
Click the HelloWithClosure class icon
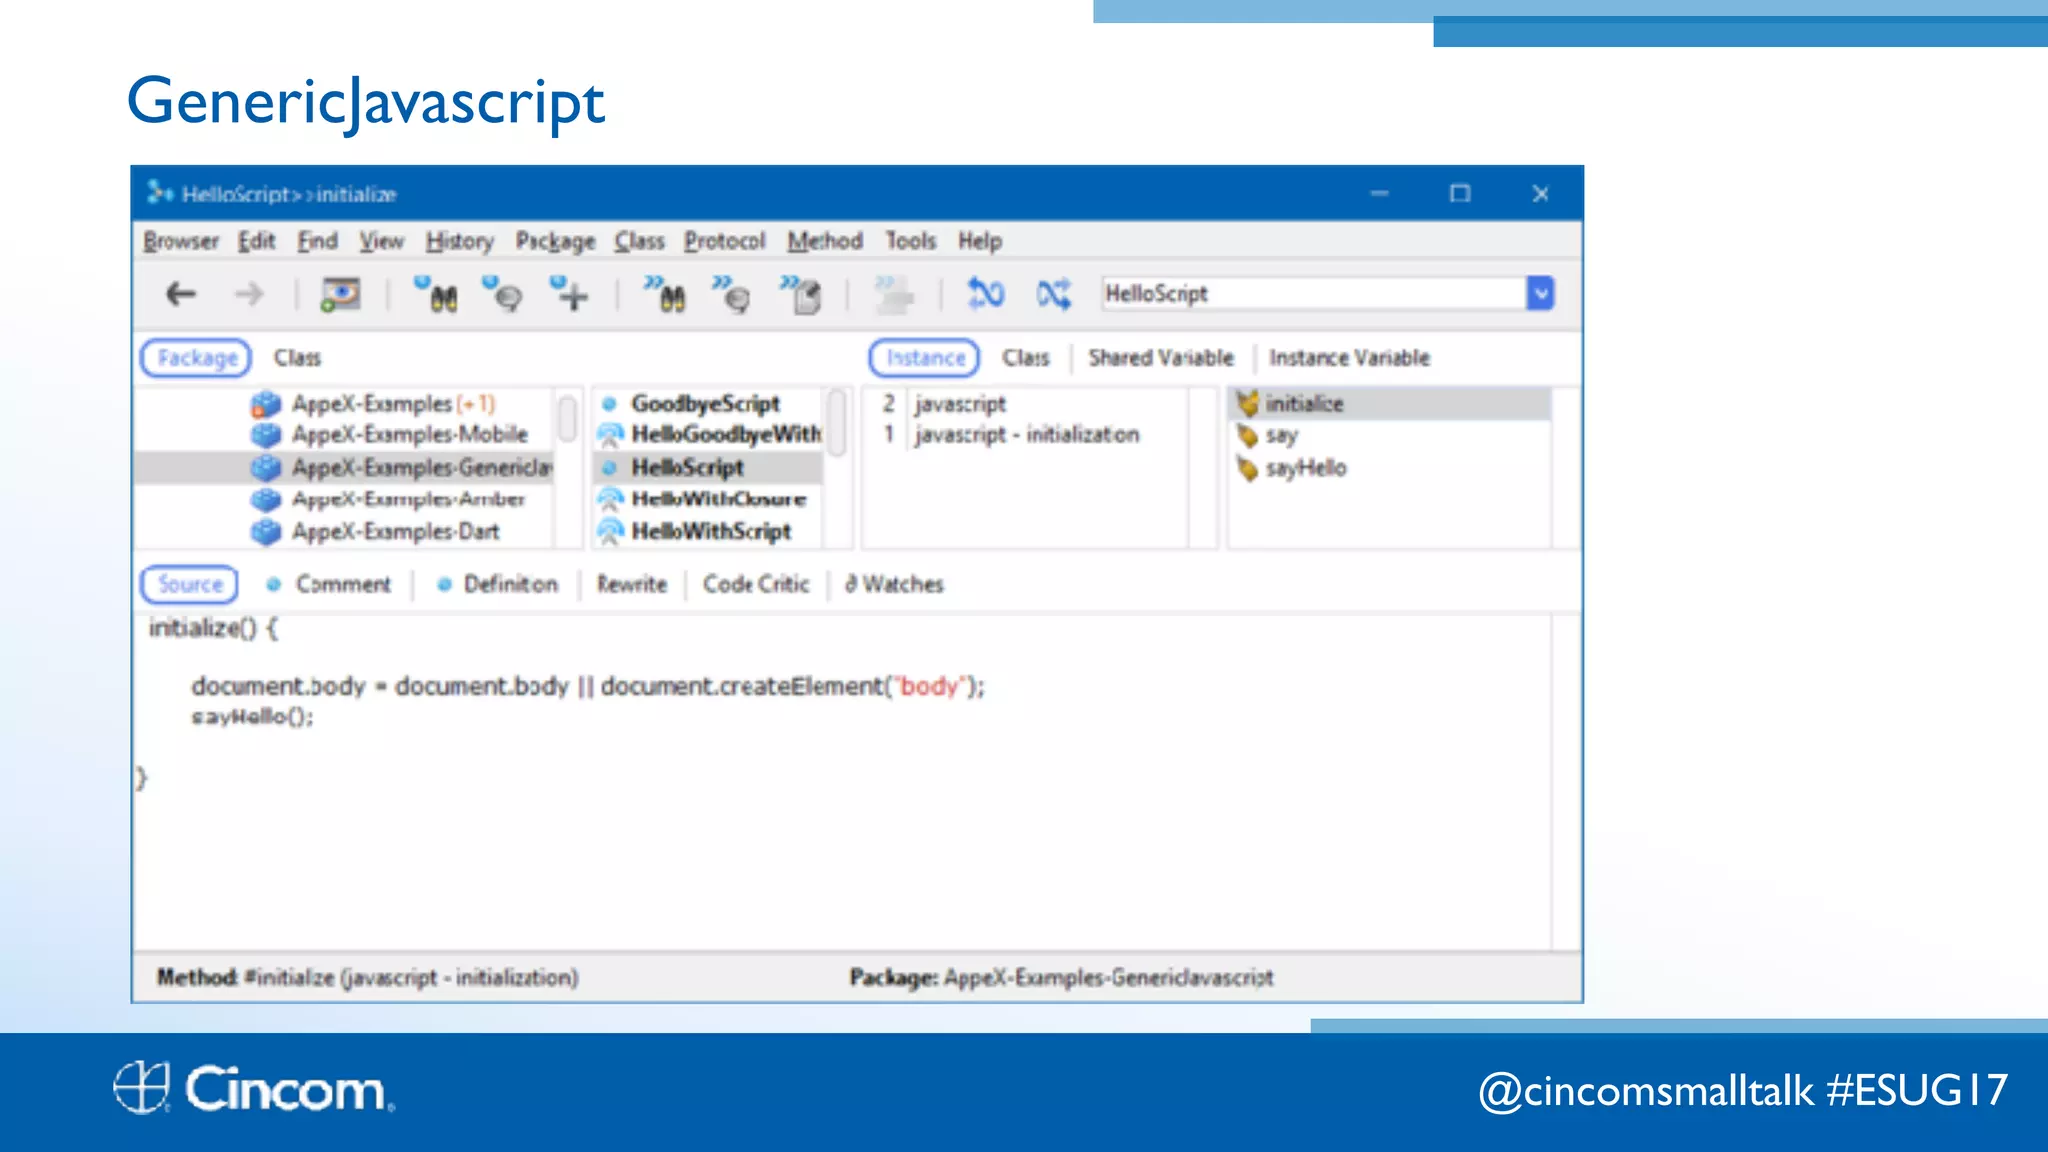610,499
